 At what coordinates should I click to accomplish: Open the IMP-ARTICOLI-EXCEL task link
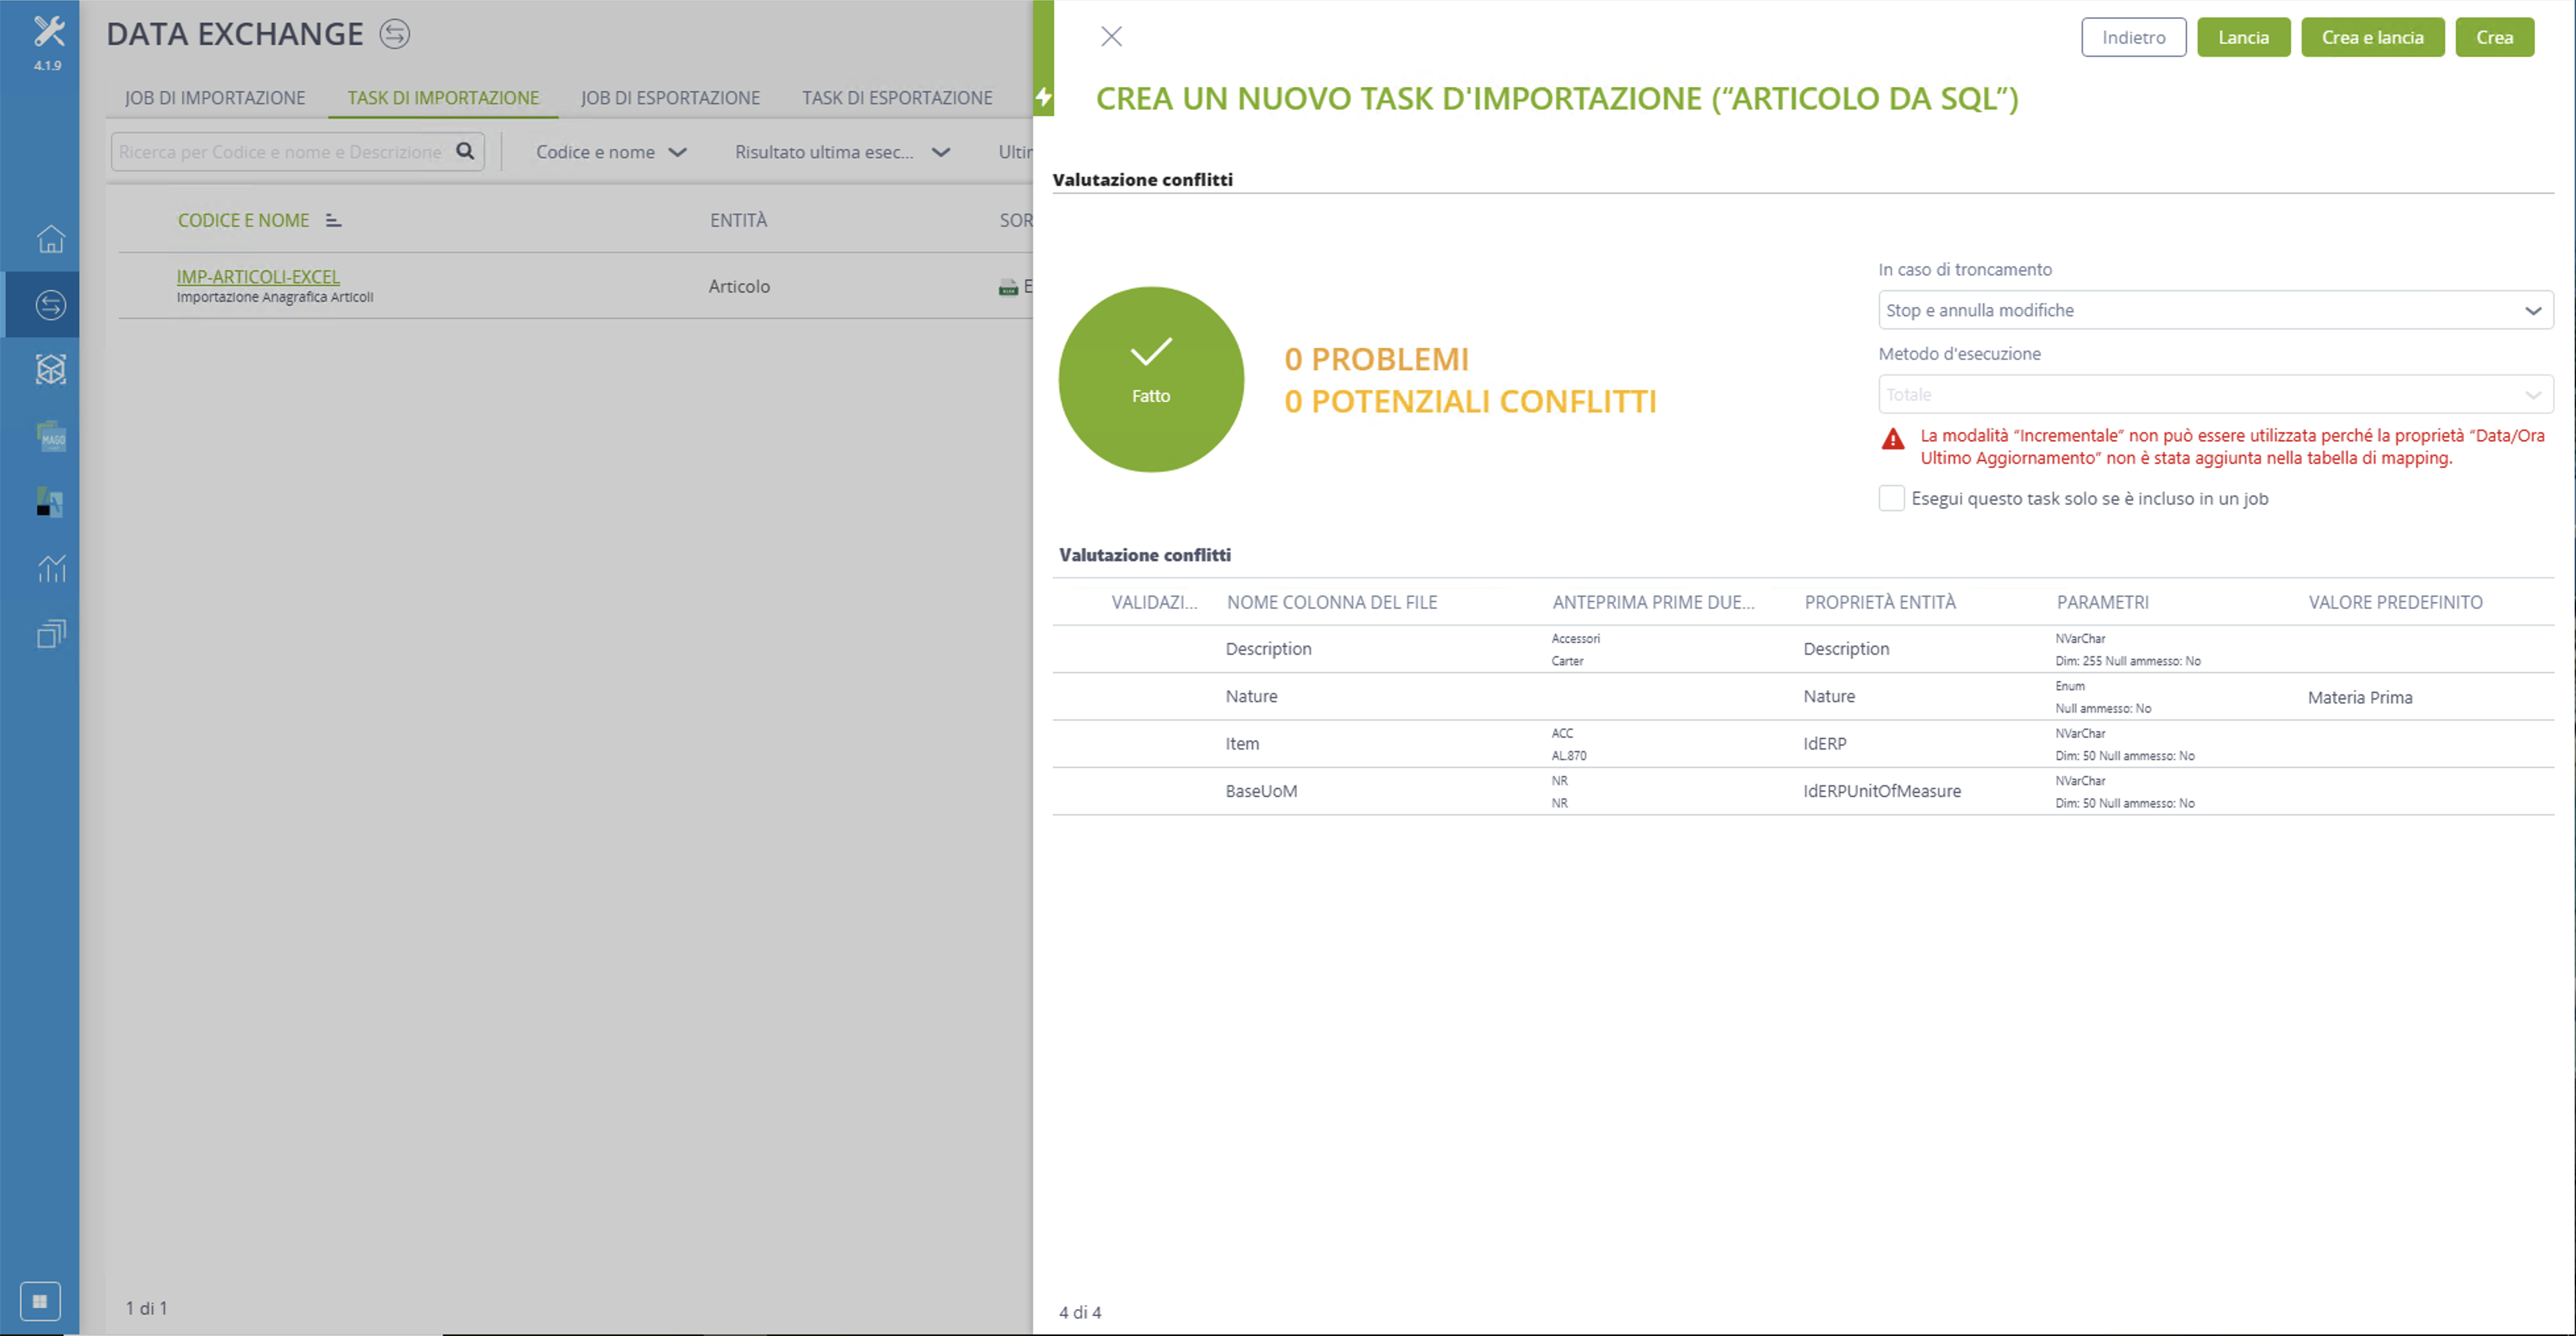258,277
